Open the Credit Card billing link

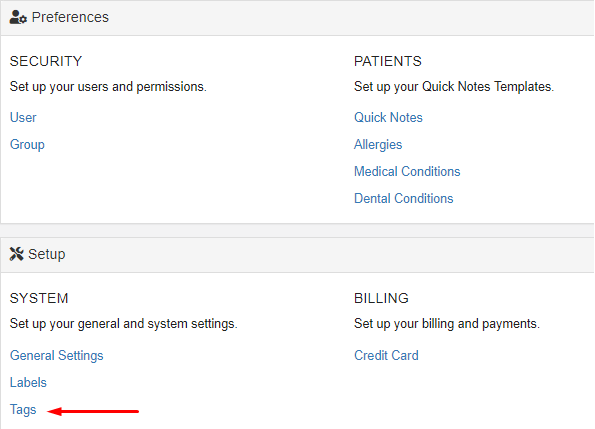coord(386,355)
